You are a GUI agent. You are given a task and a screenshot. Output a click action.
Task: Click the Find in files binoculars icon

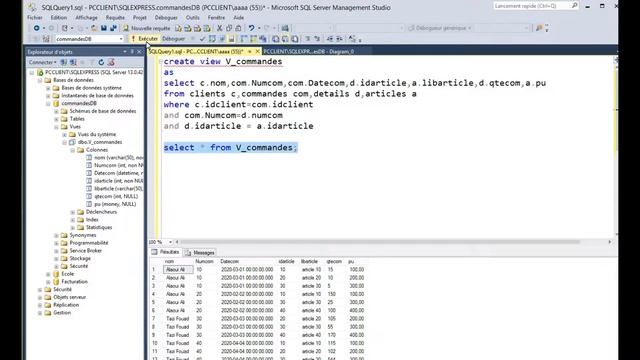coord(539,28)
